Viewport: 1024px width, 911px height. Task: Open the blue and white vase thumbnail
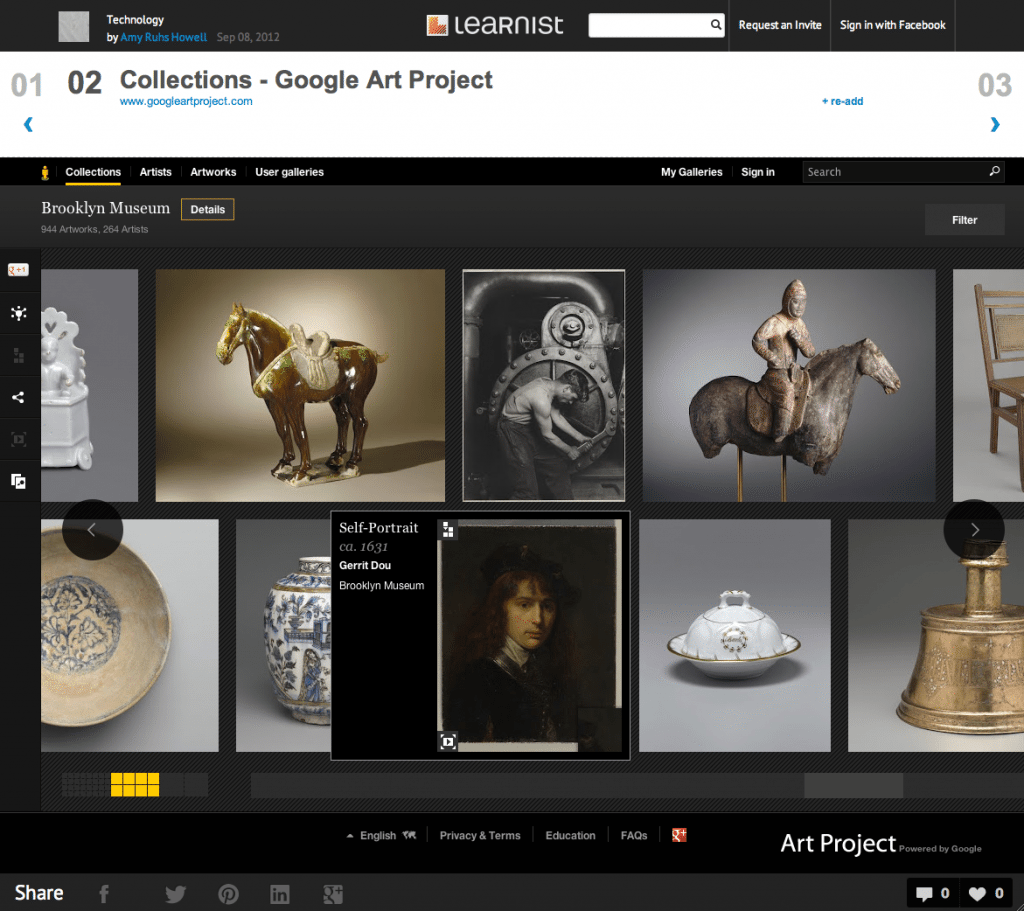(x=283, y=635)
